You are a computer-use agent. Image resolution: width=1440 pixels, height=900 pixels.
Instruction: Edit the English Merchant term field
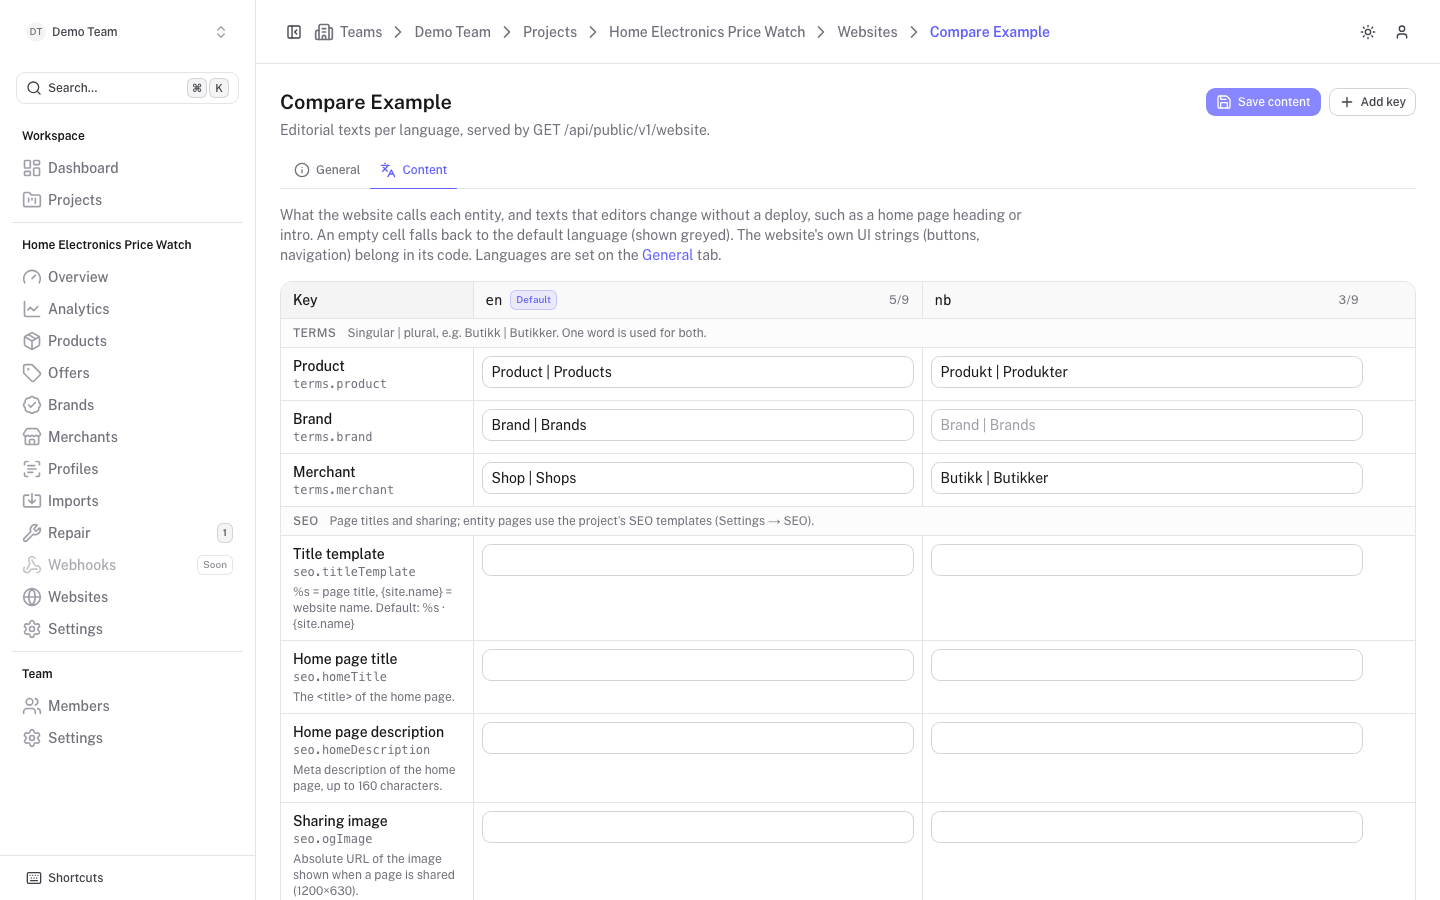pos(698,478)
